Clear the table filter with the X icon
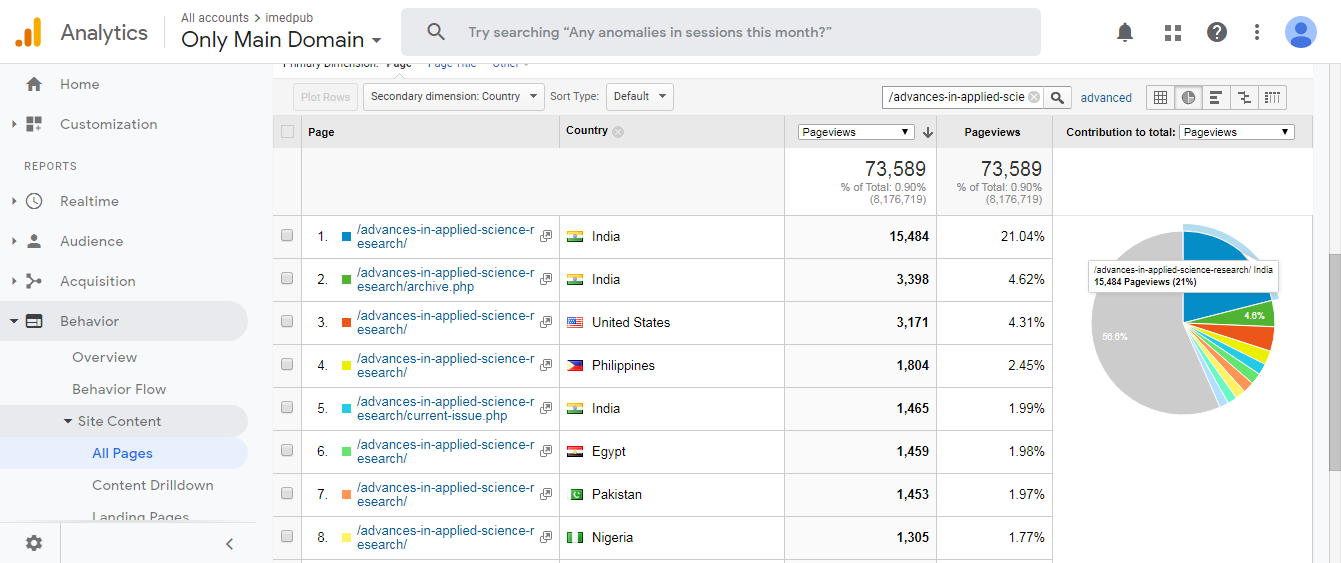This screenshot has height=563, width=1341. click(1034, 97)
